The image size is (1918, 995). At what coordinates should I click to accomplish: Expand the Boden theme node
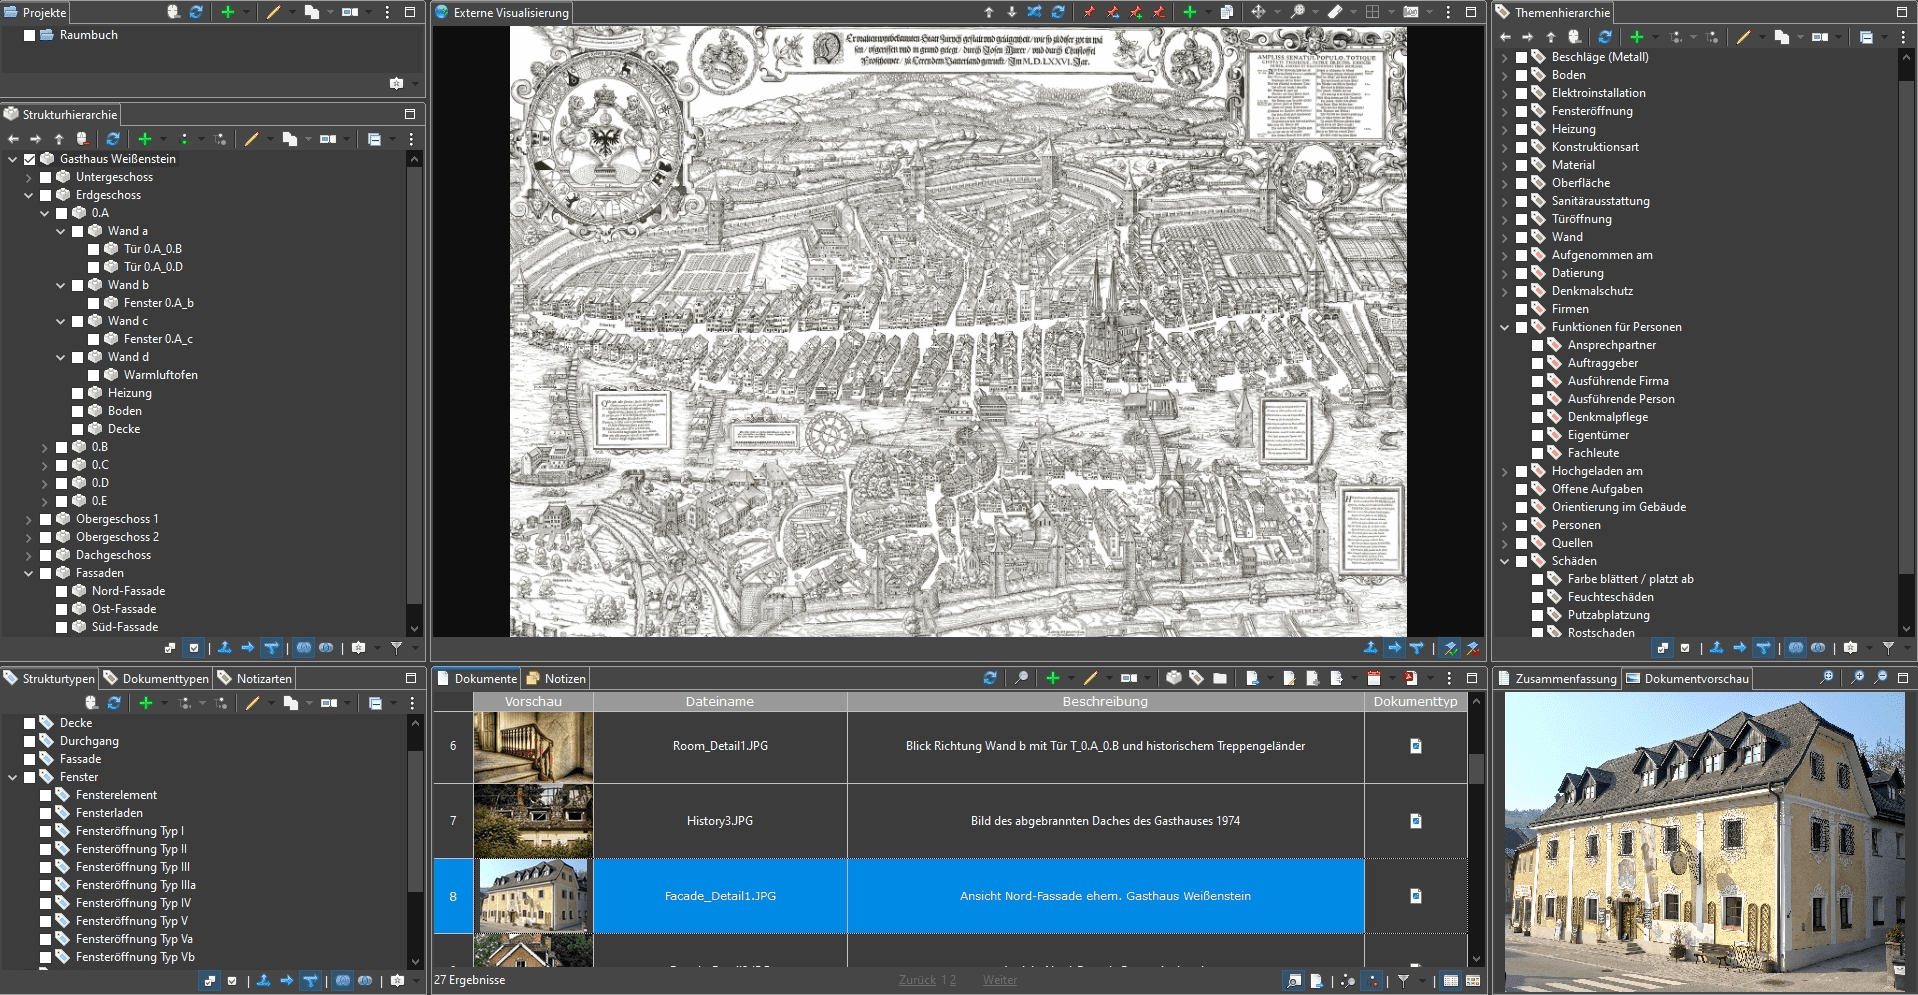(1505, 75)
